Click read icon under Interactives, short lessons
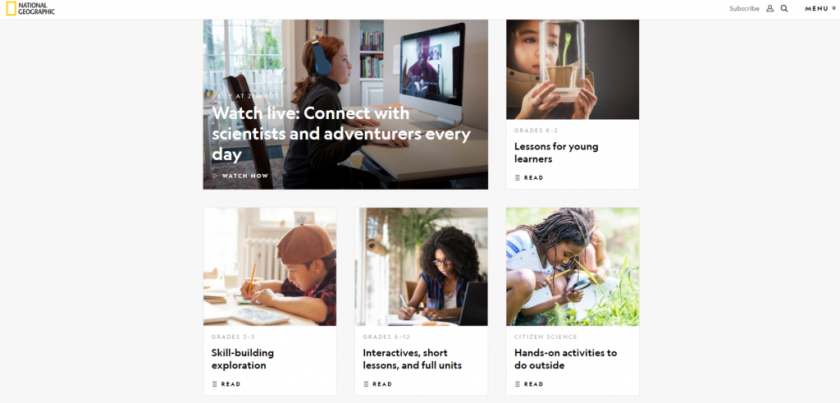The height and width of the screenshot is (403, 840). [366, 384]
